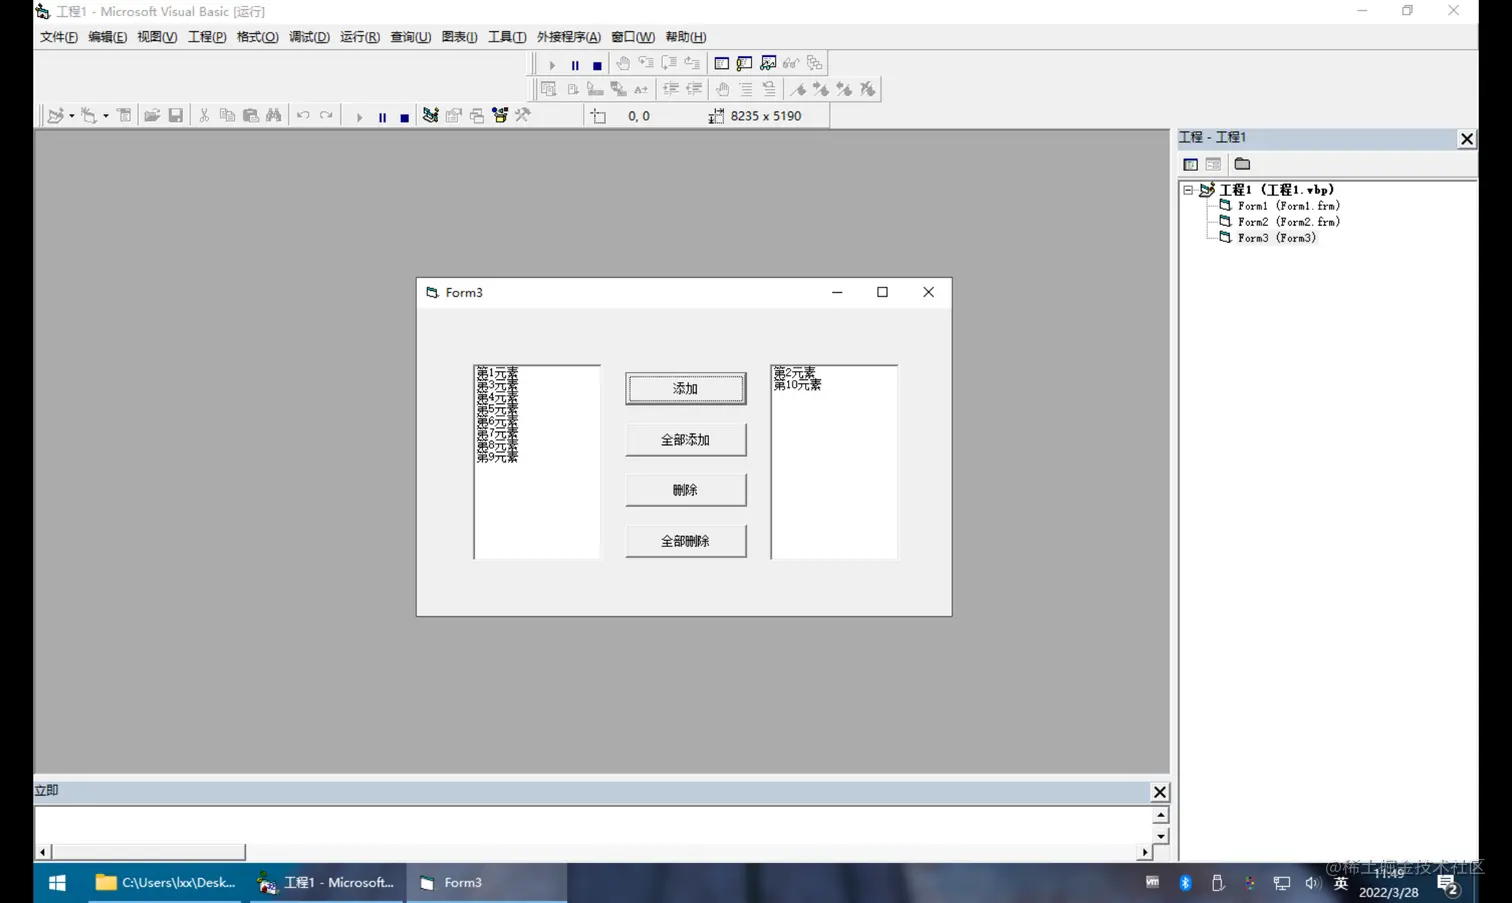1512x903 pixels.
Task: Click the Save Project floppy icon
Action: 176,116
